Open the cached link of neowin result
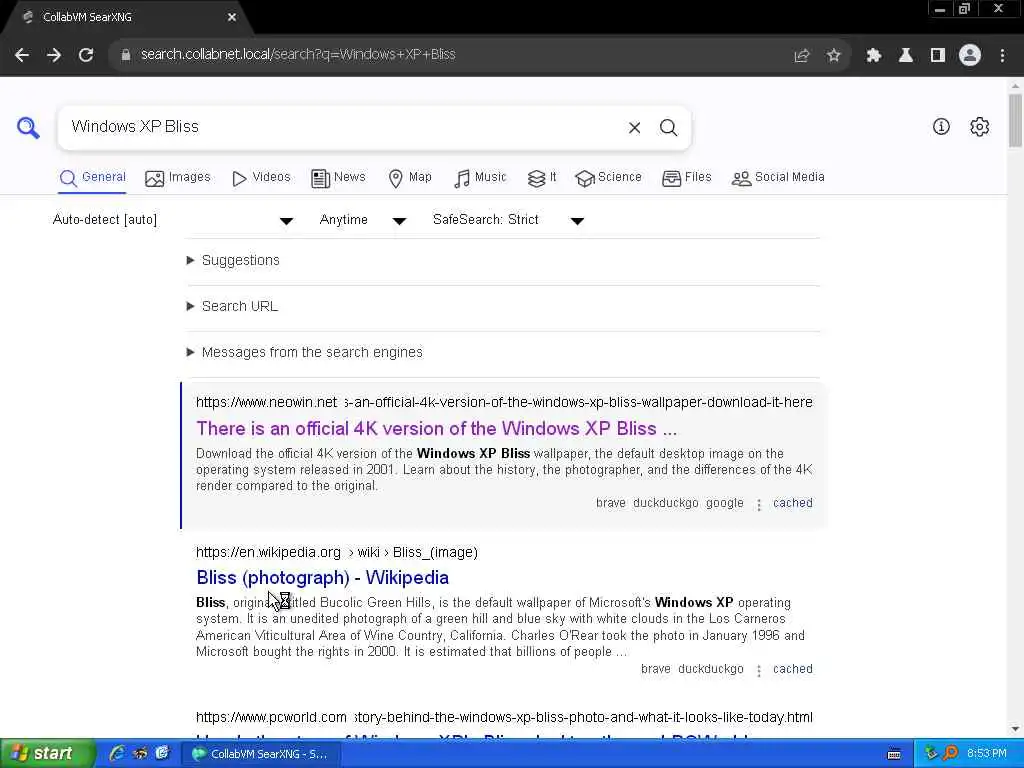 [x=793, y=503]
